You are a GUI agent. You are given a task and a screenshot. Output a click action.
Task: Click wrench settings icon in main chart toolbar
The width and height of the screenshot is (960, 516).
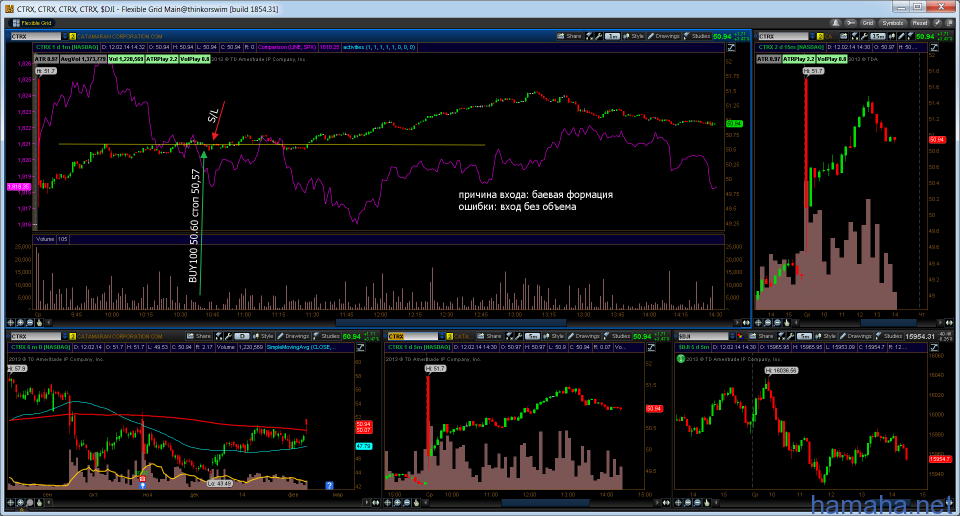point(599,36)
